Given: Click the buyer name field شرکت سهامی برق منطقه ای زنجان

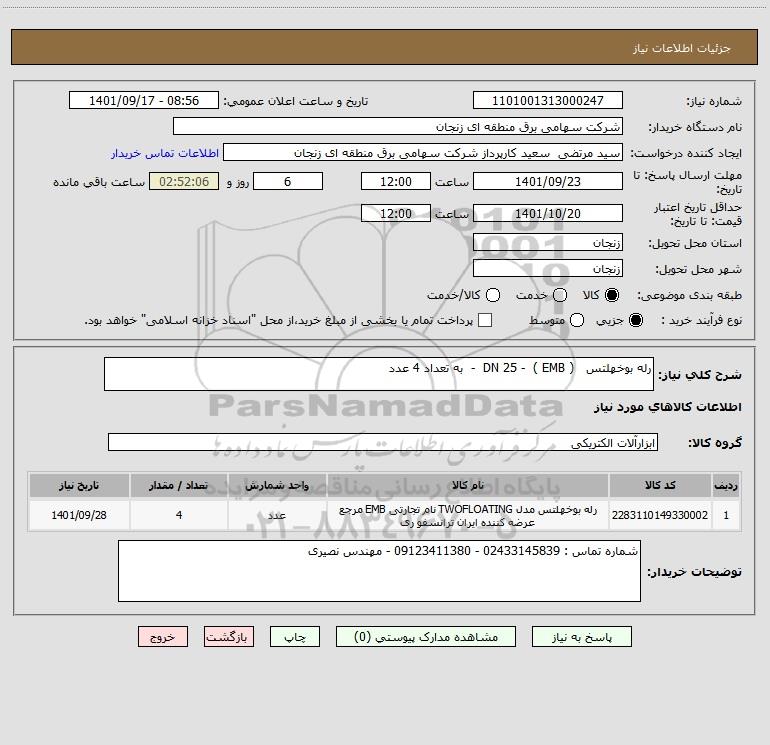Looking at the screenshot, I should coord(398,127).
